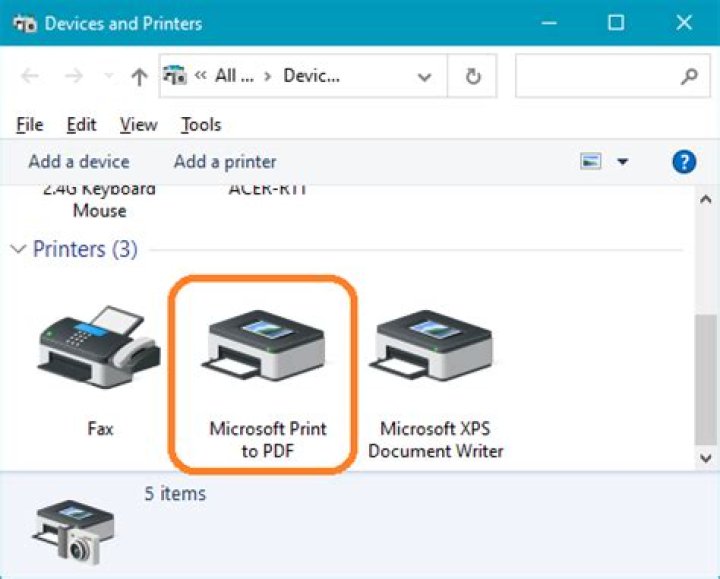Click the scrollbar up arrow
720x579 pixels.
click(x=706, y=199)
